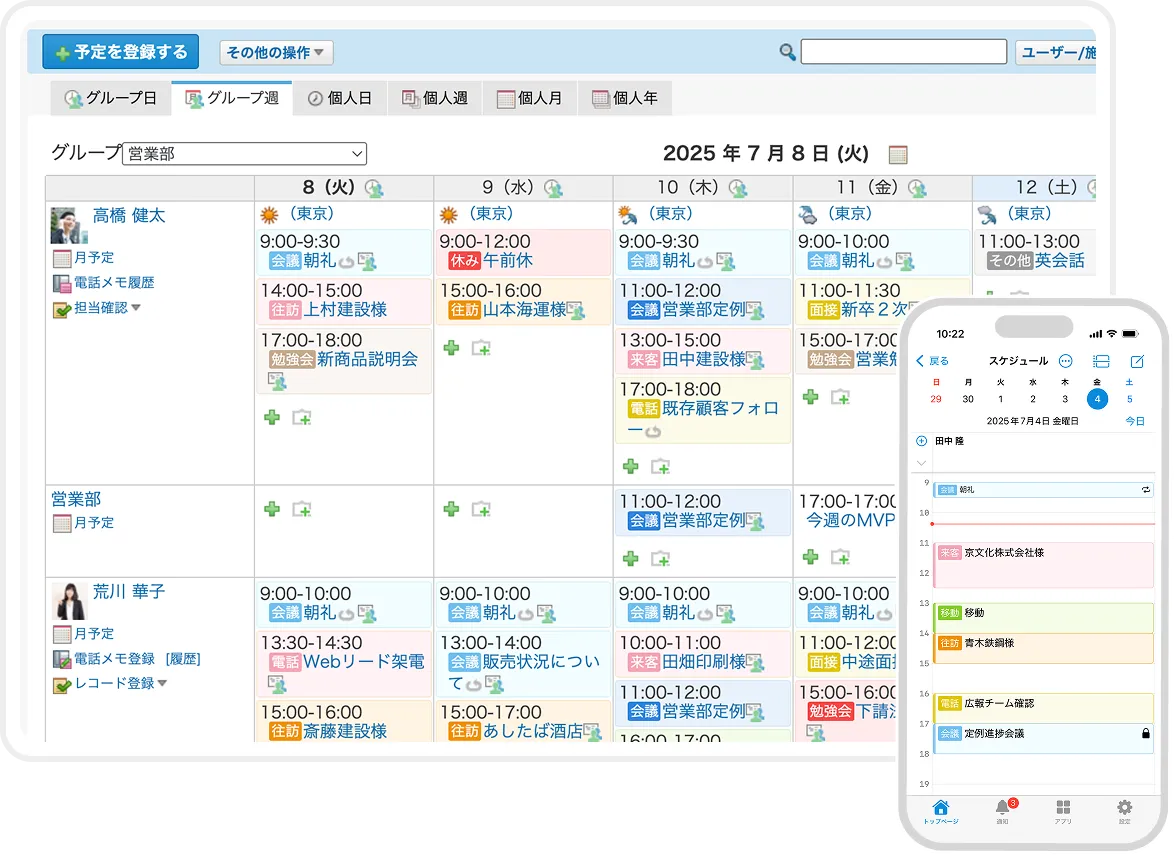Select the 個人週 view tab
Screen dimensions: 1174x862
(x=434, y=98)
